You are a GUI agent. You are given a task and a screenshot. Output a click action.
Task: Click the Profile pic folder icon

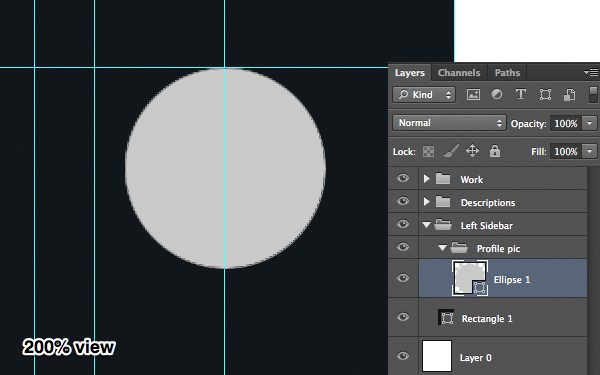(x=459, y=248)
